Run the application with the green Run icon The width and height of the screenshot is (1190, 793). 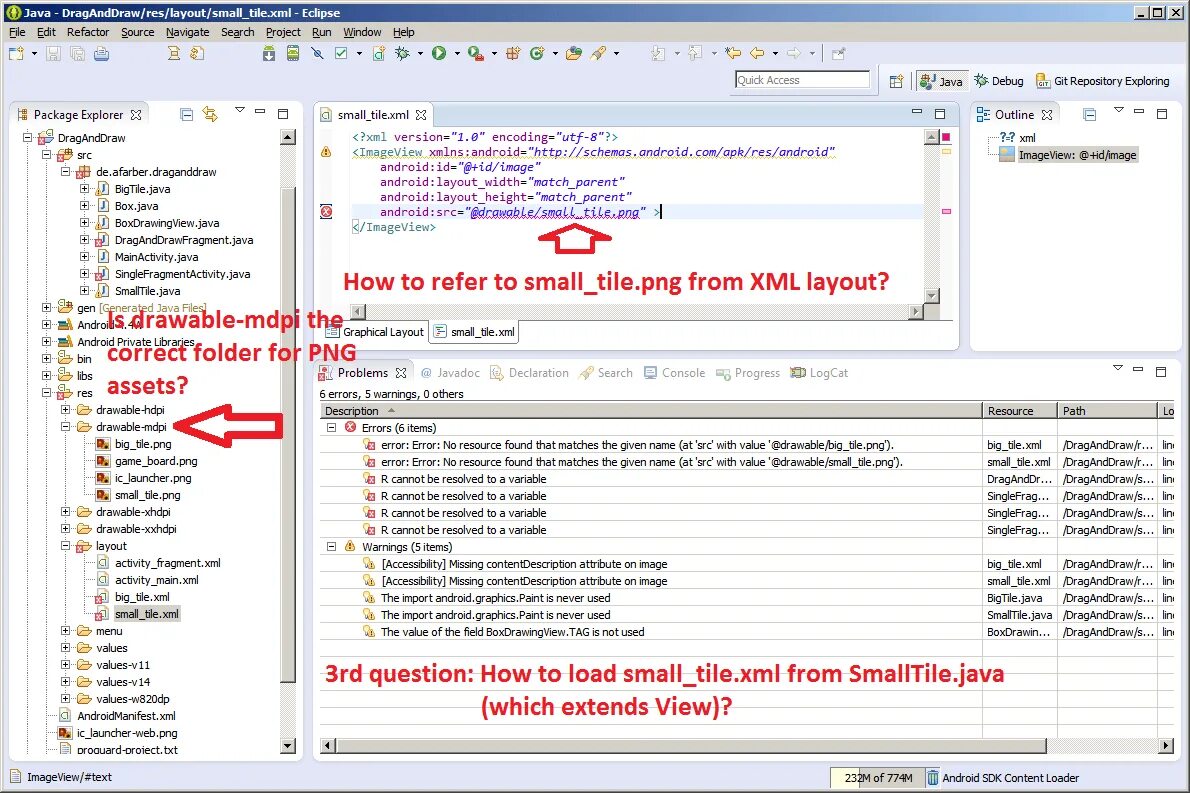[439, 53]
